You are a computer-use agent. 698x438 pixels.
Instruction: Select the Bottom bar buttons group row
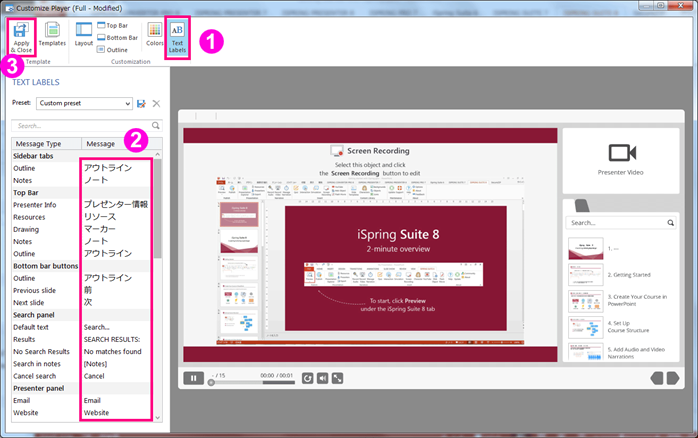pos(83,266)
